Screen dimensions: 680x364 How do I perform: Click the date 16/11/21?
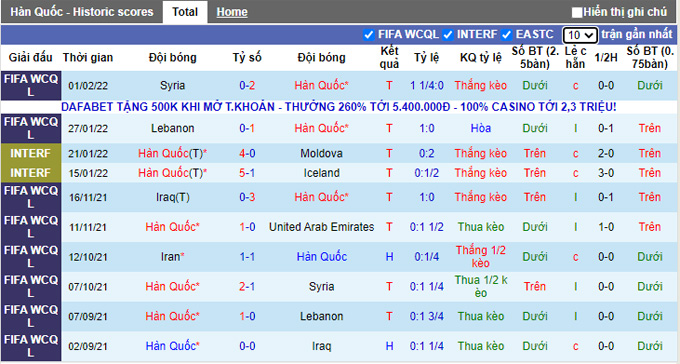point(88,198)
